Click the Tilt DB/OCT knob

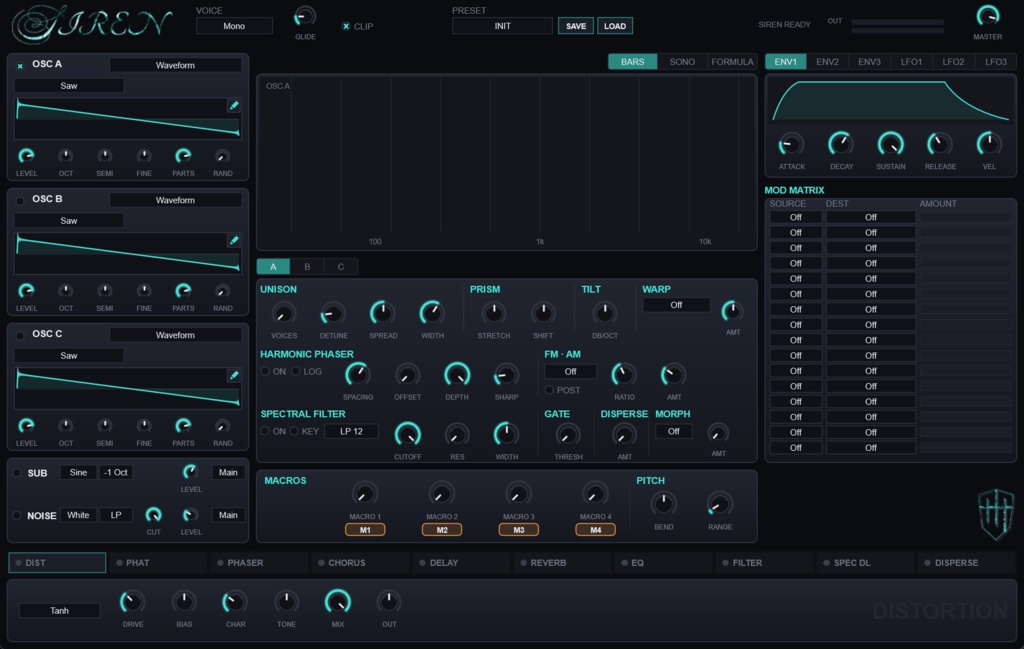point(605,314)
